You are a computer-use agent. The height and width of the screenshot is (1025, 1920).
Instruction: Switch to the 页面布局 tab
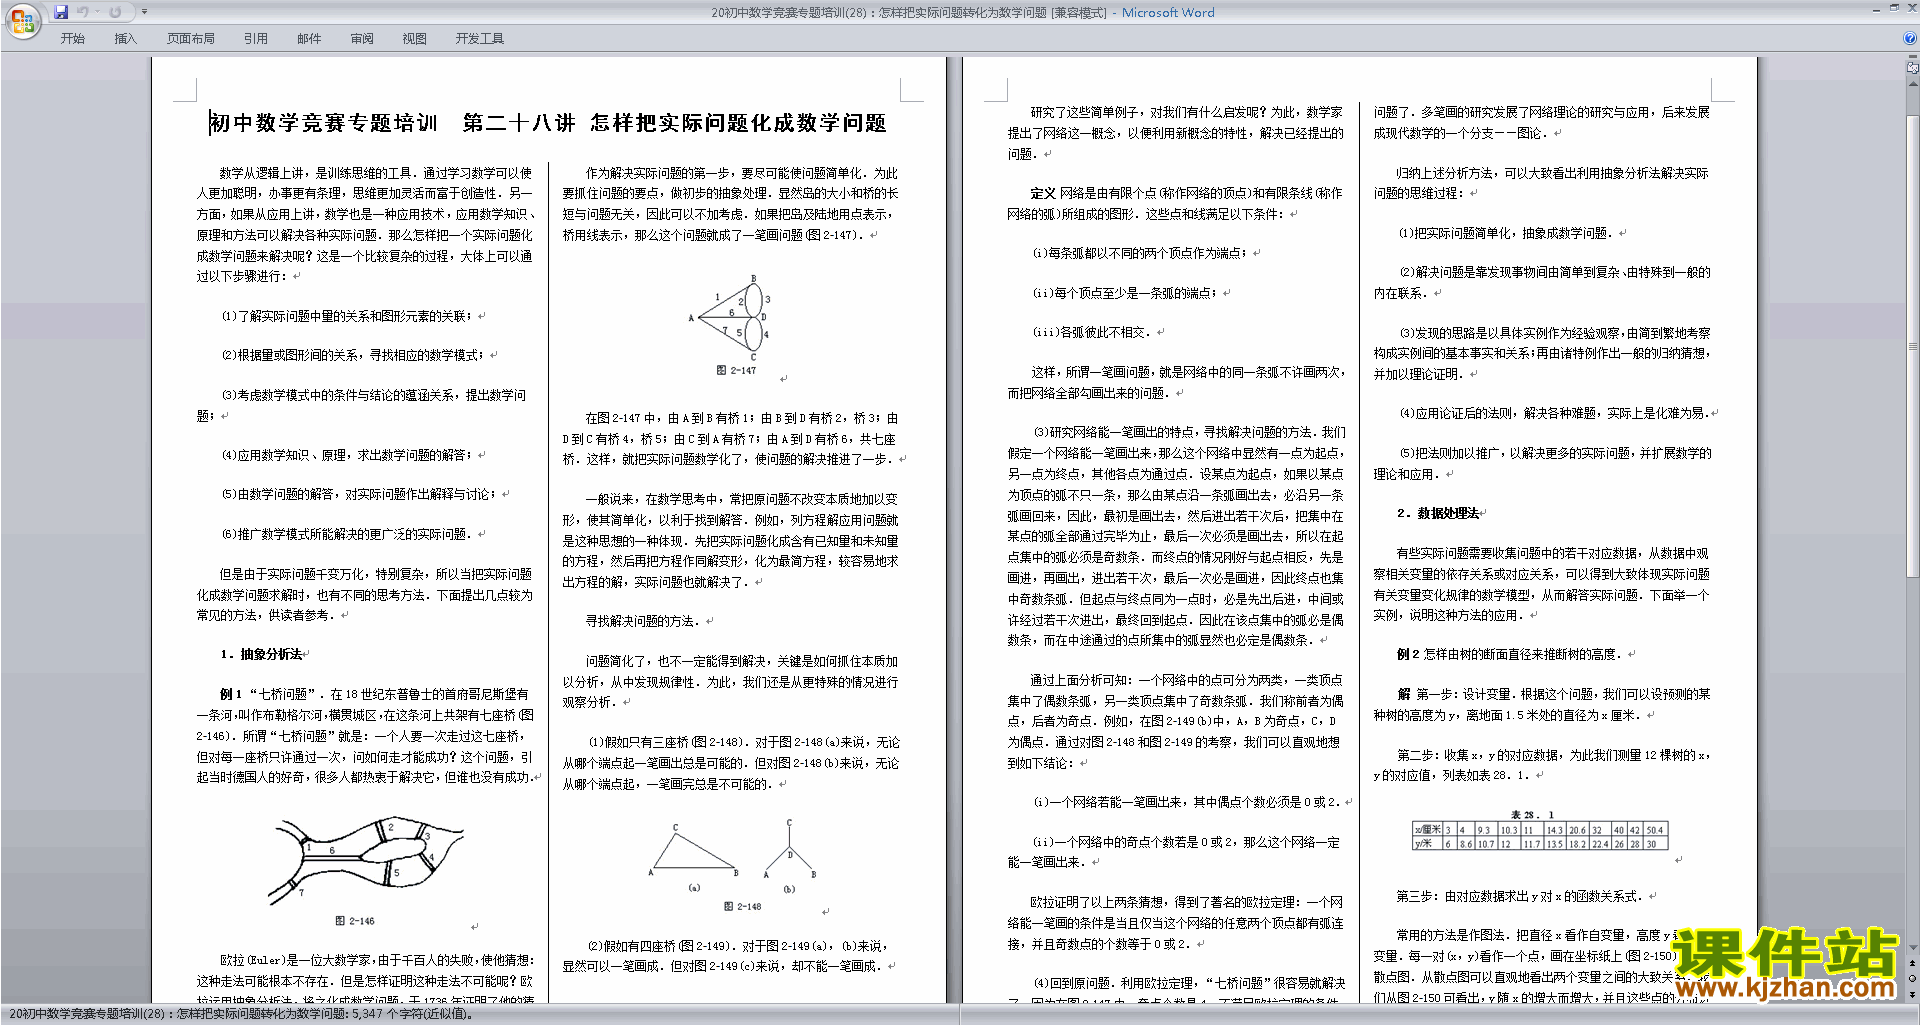pos(191,39)
